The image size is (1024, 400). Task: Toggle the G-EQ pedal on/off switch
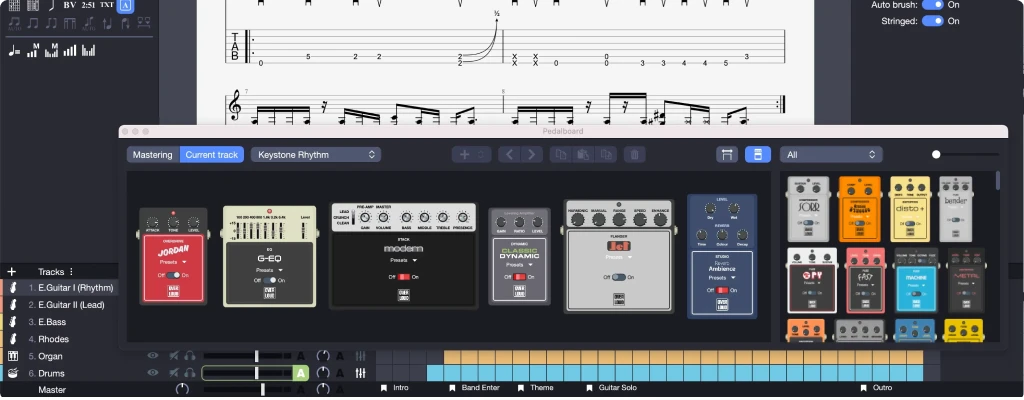(x=269, y=280)
